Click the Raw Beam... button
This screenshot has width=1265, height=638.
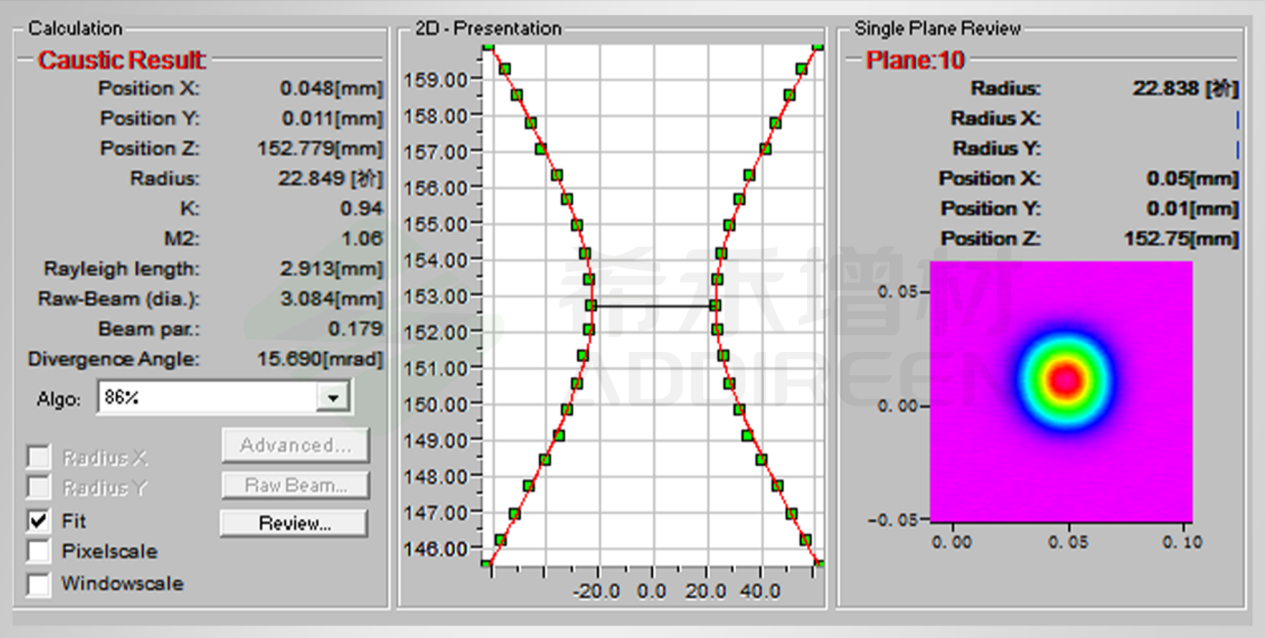294,486
